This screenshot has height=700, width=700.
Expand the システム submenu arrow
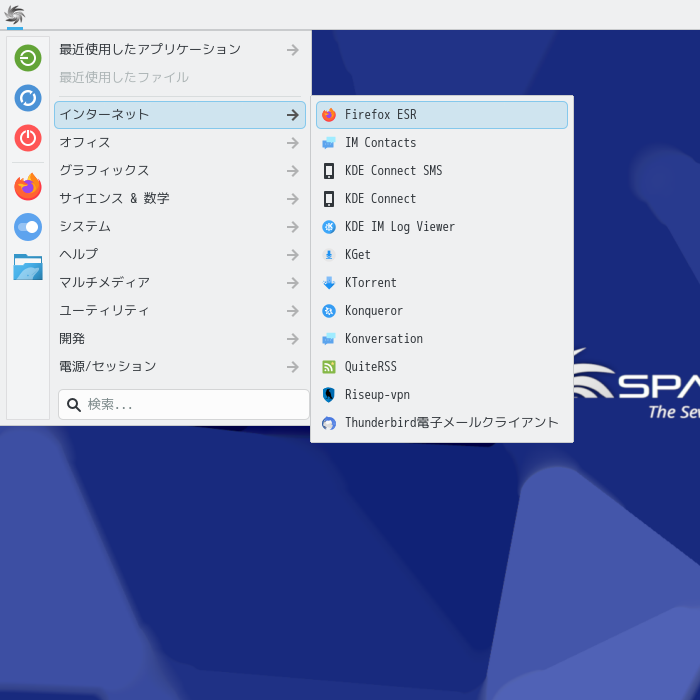[x=293, y=227]
